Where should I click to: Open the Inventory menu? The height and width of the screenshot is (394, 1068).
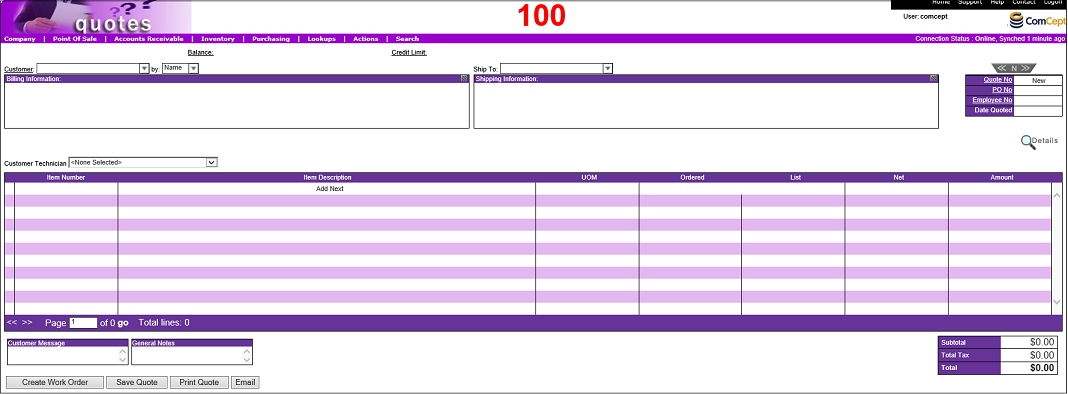(218, 39)
